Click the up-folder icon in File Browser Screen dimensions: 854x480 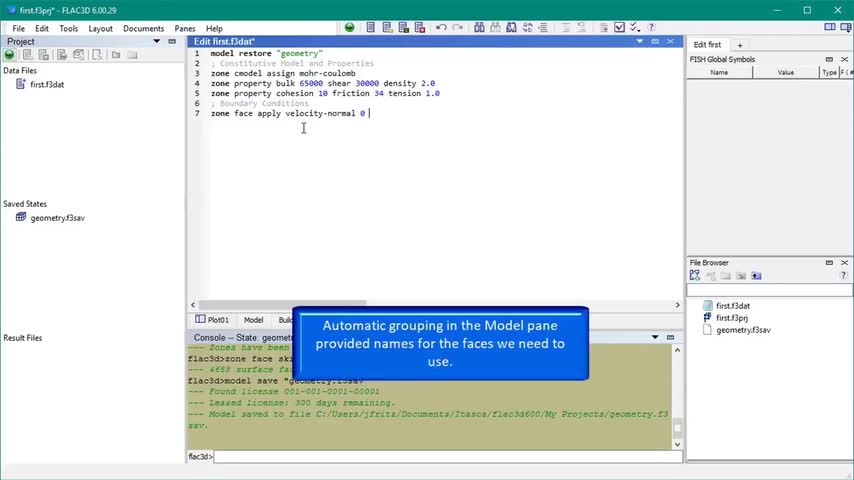757,276
